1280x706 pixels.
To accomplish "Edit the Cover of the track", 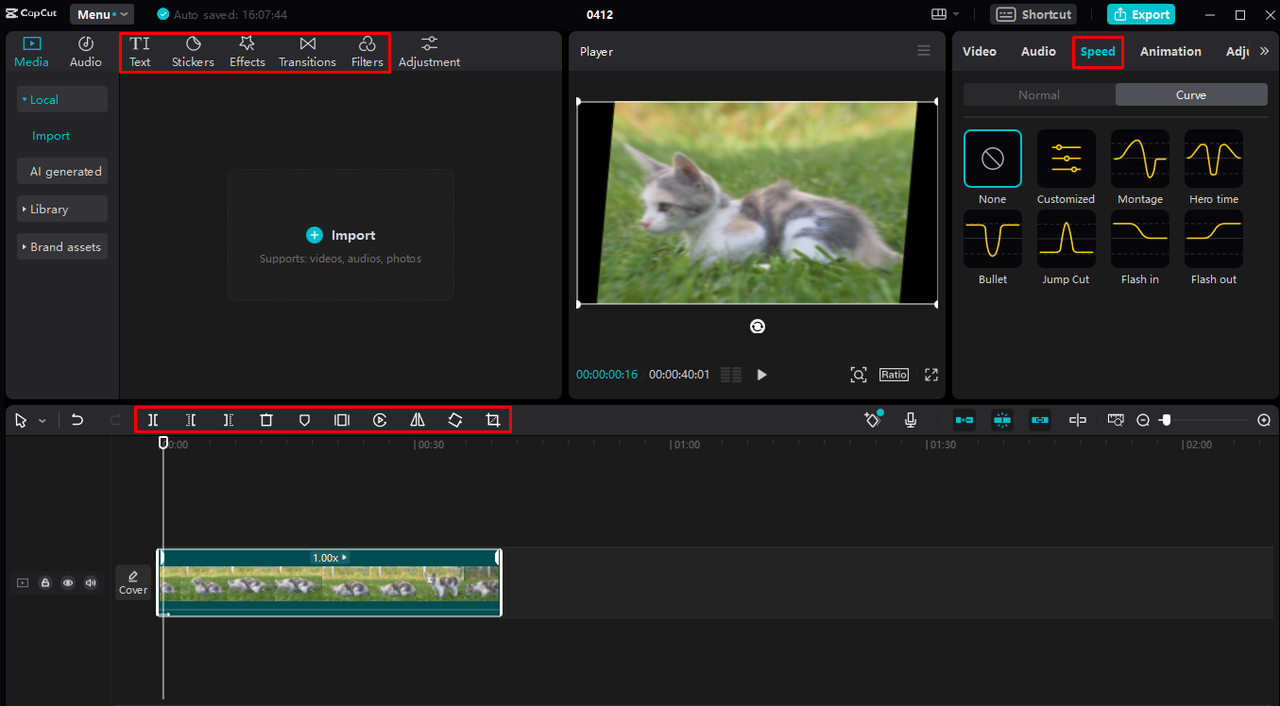I will click(x=133, y=582).
